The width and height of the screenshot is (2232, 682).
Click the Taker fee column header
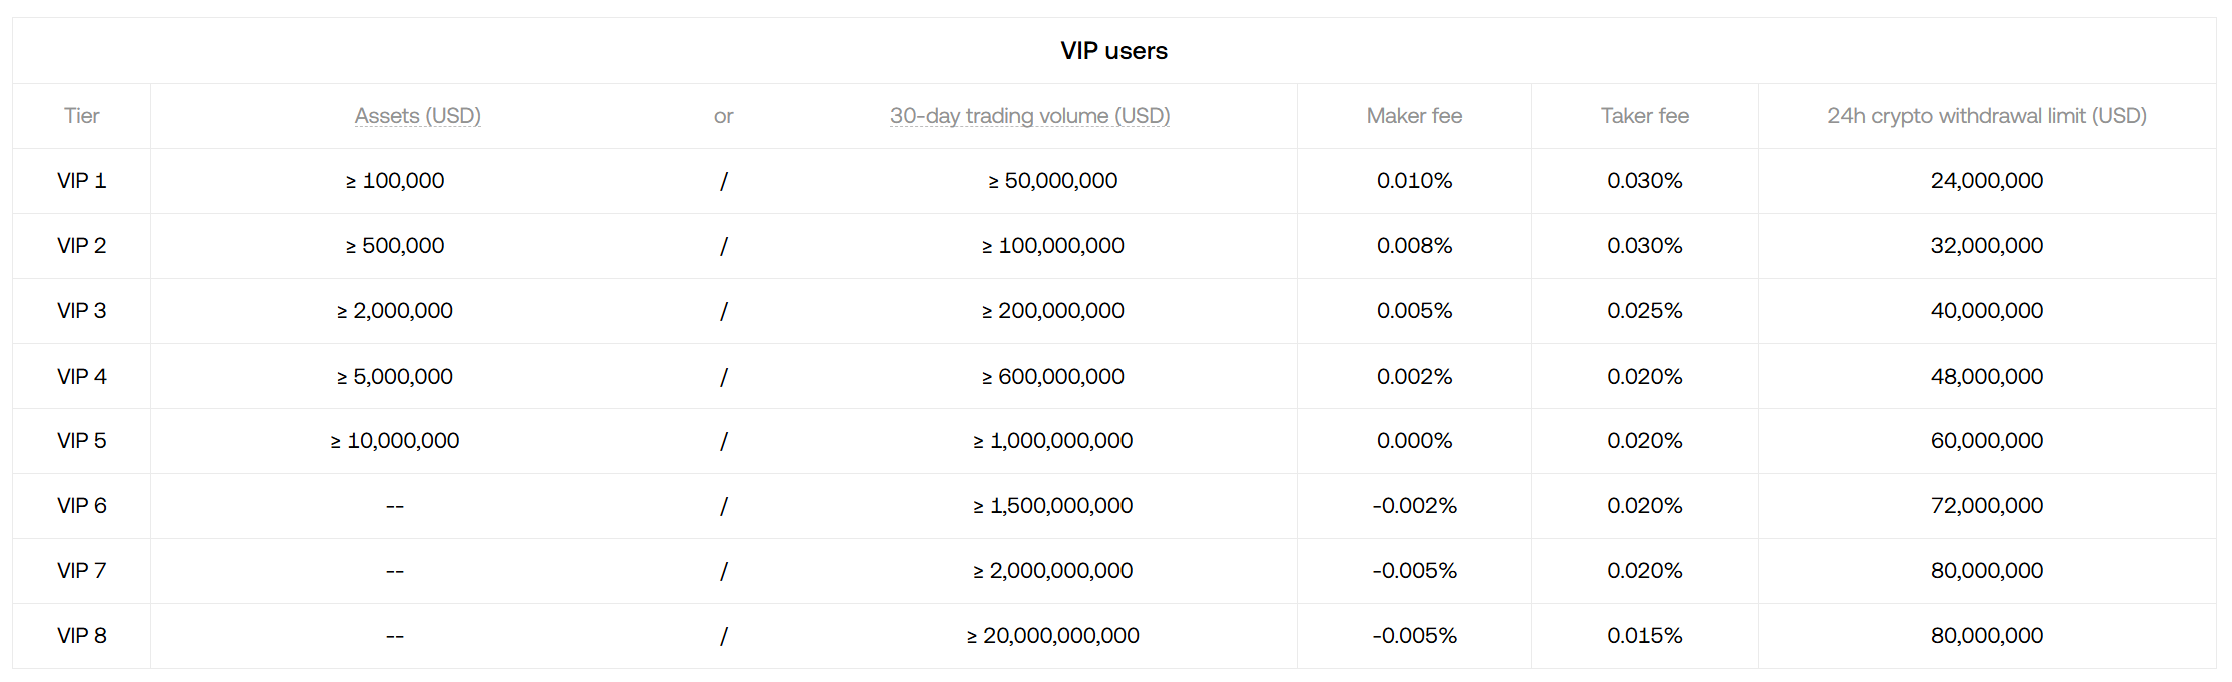[x=1644, y=116]
